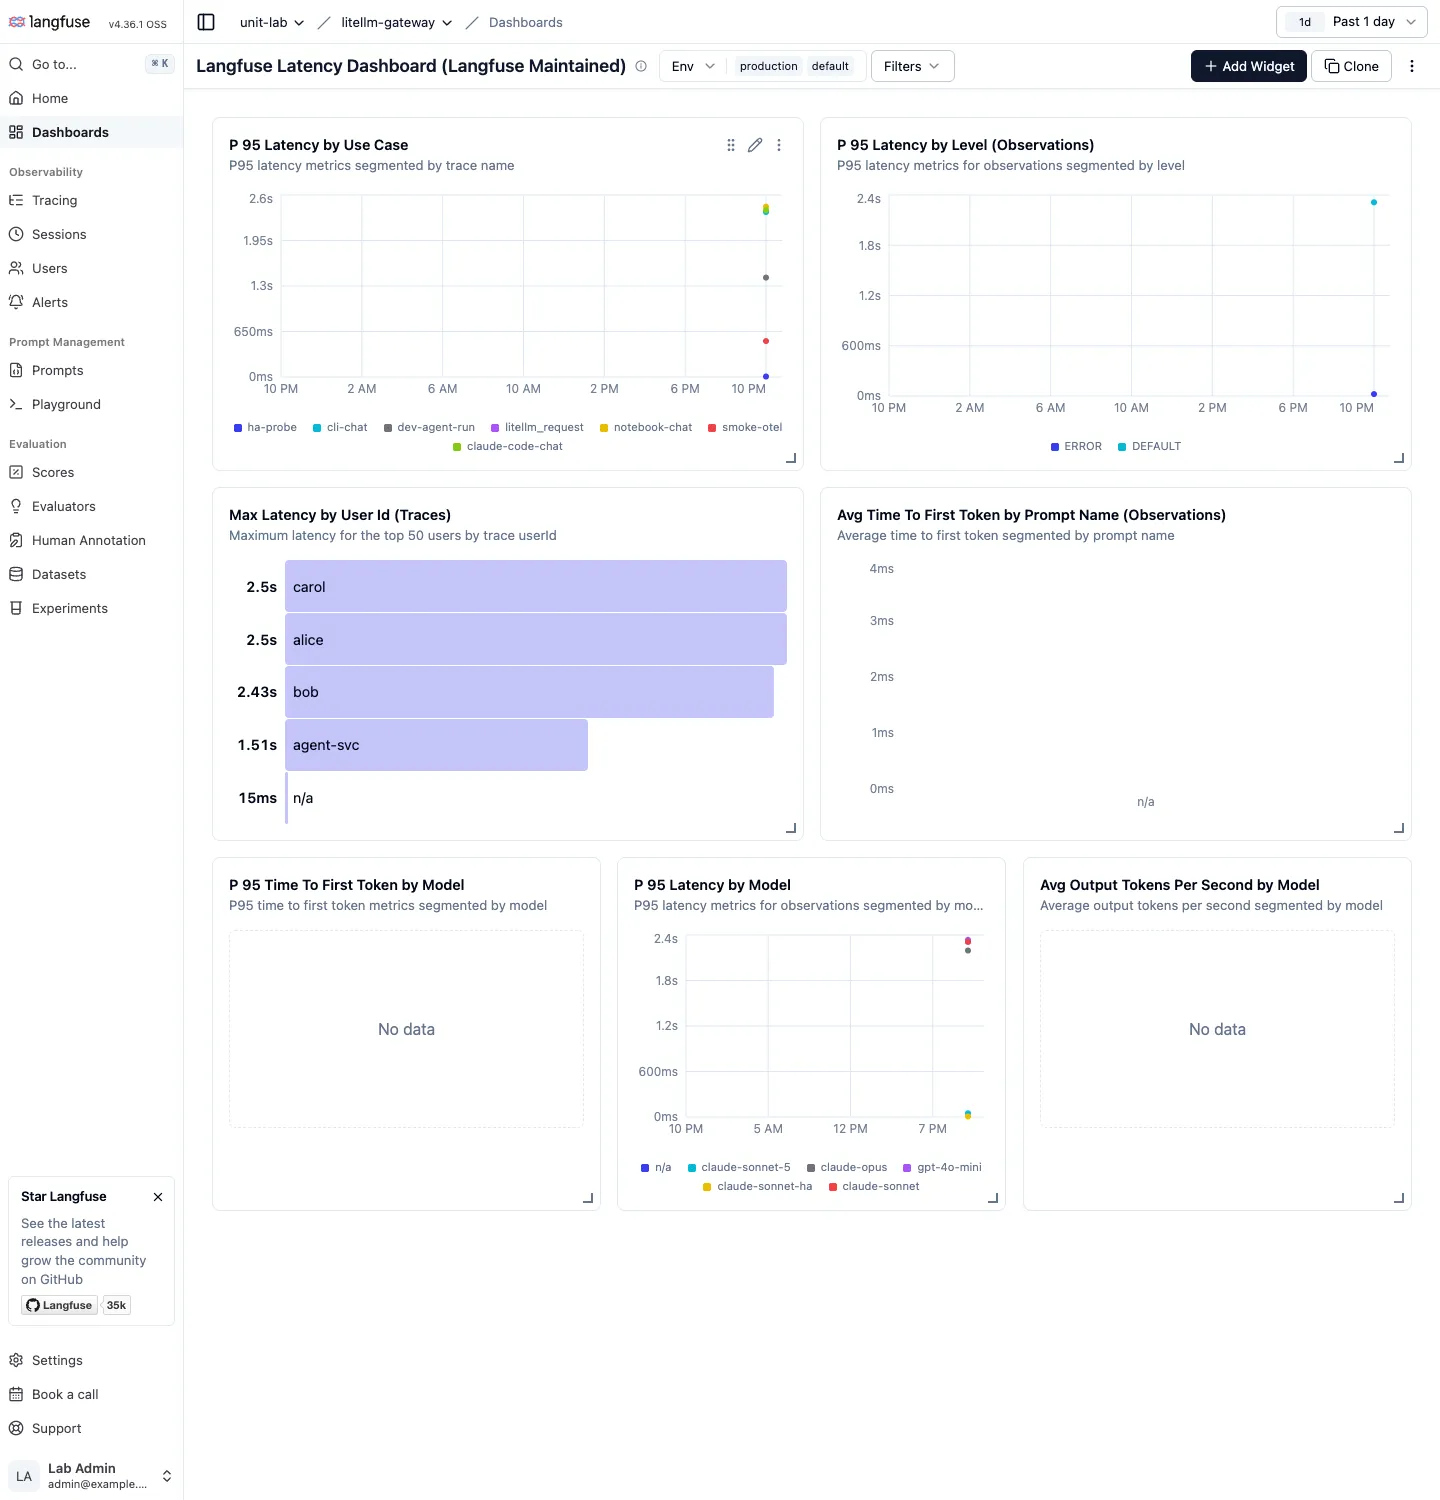Open the info icon beside dashboard title
Screen dimensions: 1440x1500
pyautogui.click(x=641, y=66)
